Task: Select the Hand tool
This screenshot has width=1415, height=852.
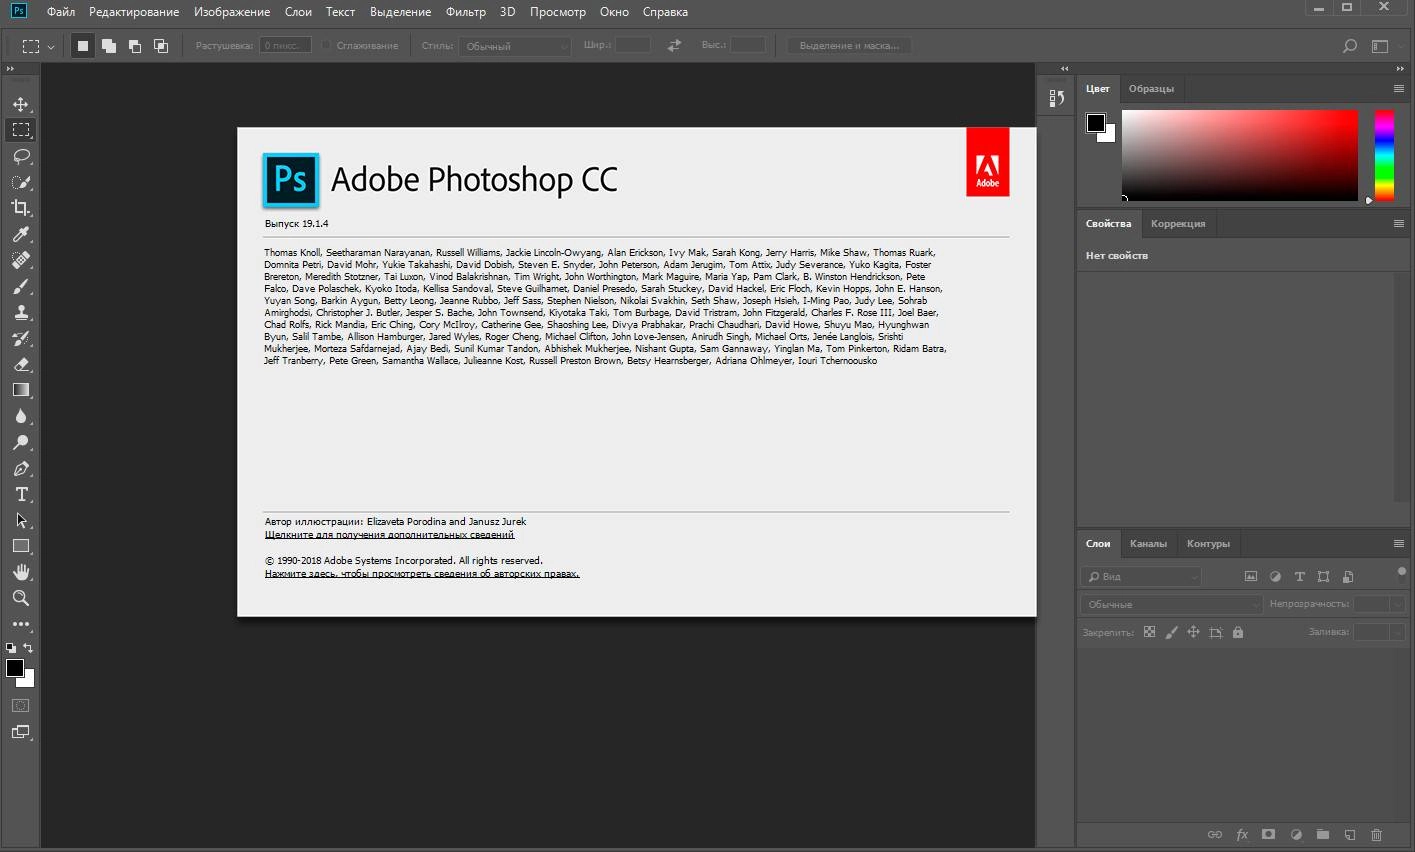Action: (21, 572)
